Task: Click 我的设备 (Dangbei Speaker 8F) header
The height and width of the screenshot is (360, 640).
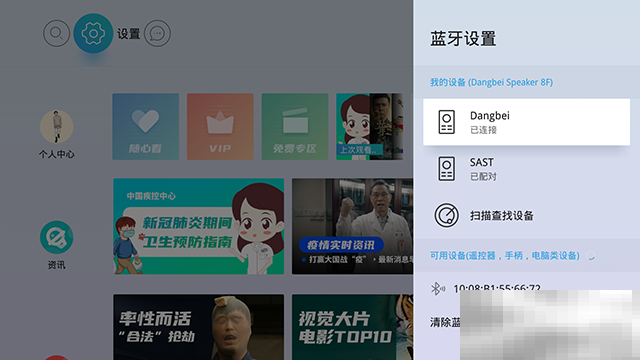Action: pyautogui.click(x=491, y=82)
